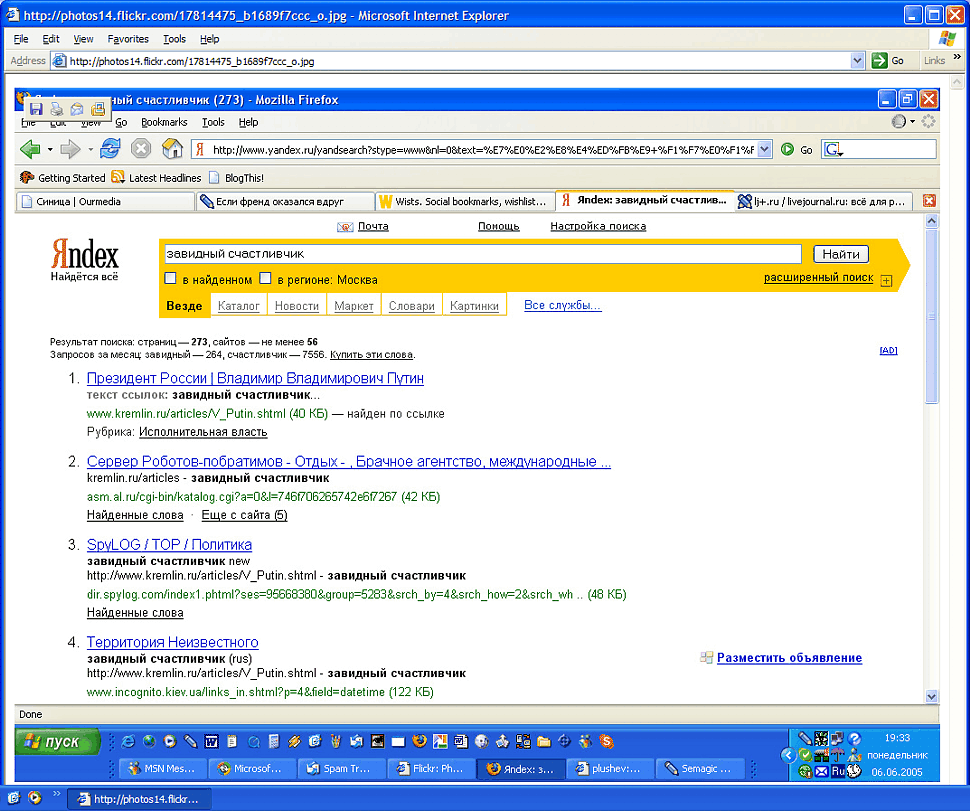Open IE Address bar dropdown arrow

(x=857, y=61)
